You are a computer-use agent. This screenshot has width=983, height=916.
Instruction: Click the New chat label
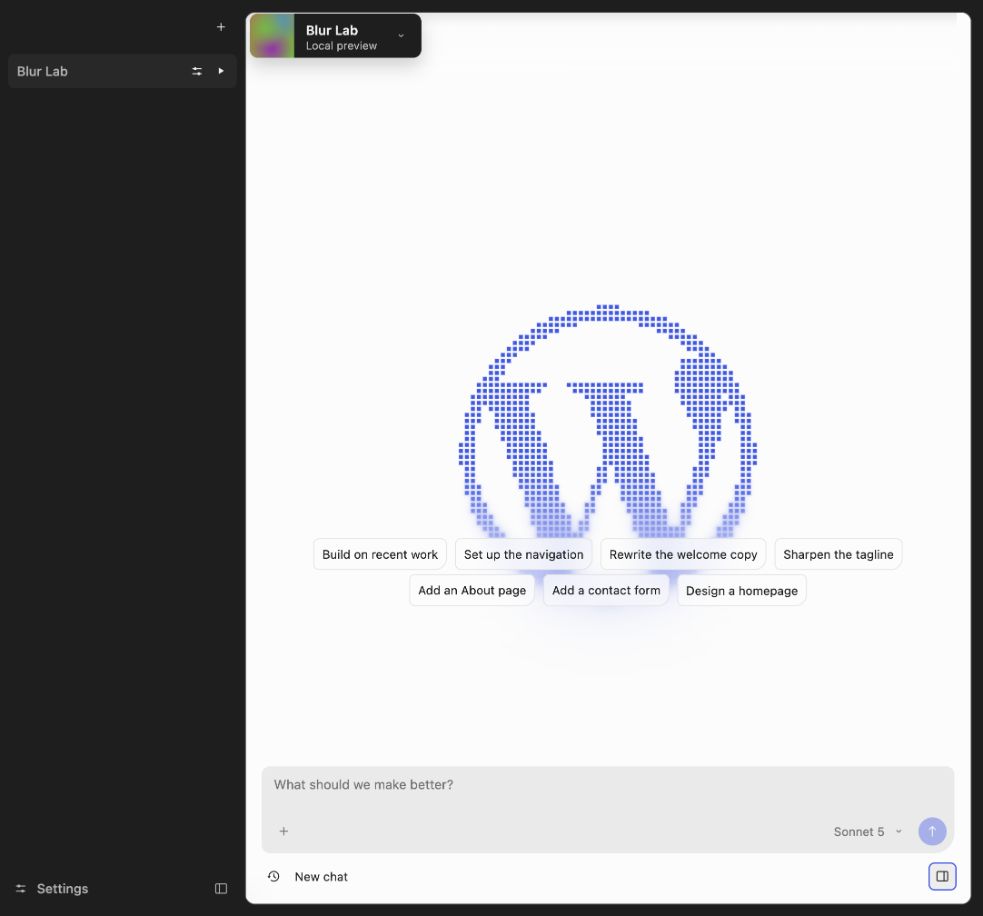pos(321,877)
